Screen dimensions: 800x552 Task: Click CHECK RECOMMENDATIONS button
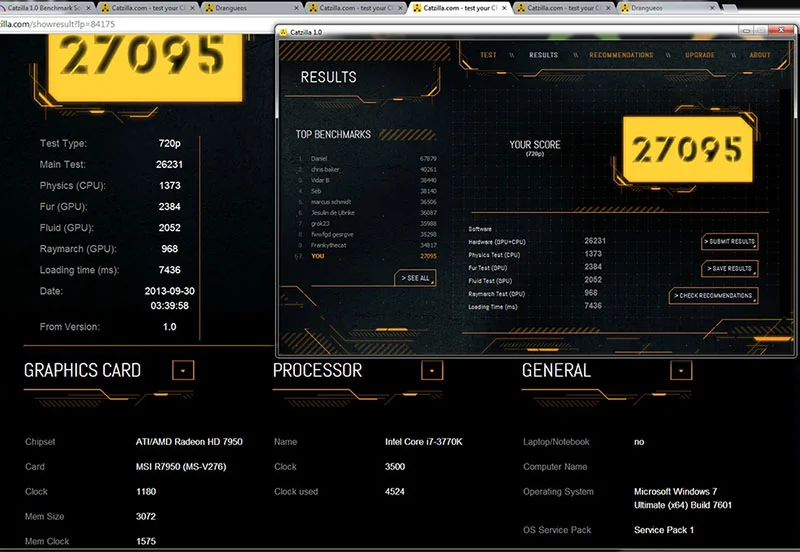pos(713,295)
